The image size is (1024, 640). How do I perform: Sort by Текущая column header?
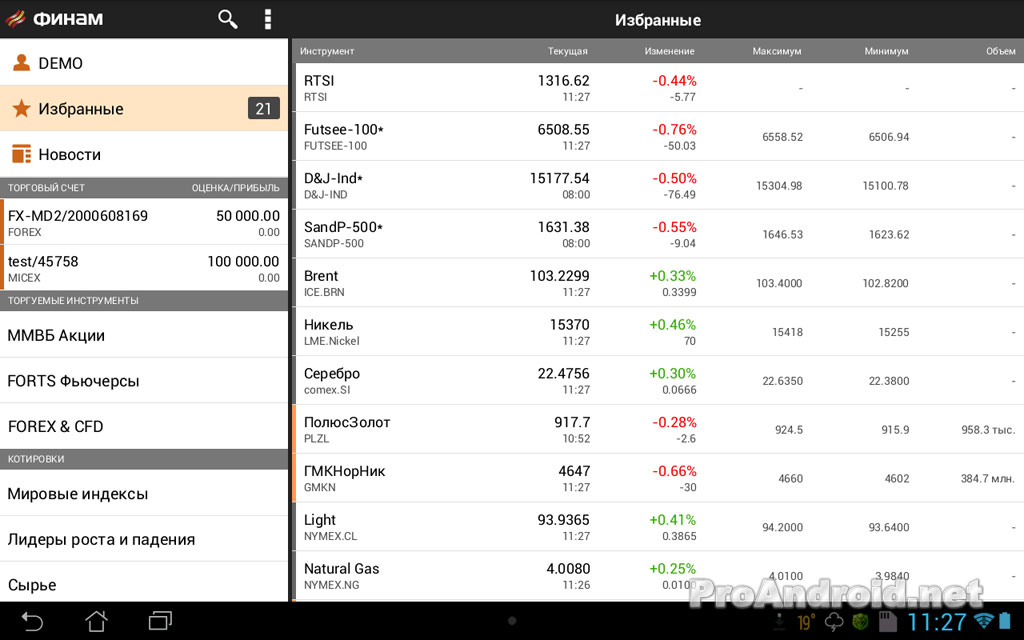pyautogui.click(x=568, y=51)
